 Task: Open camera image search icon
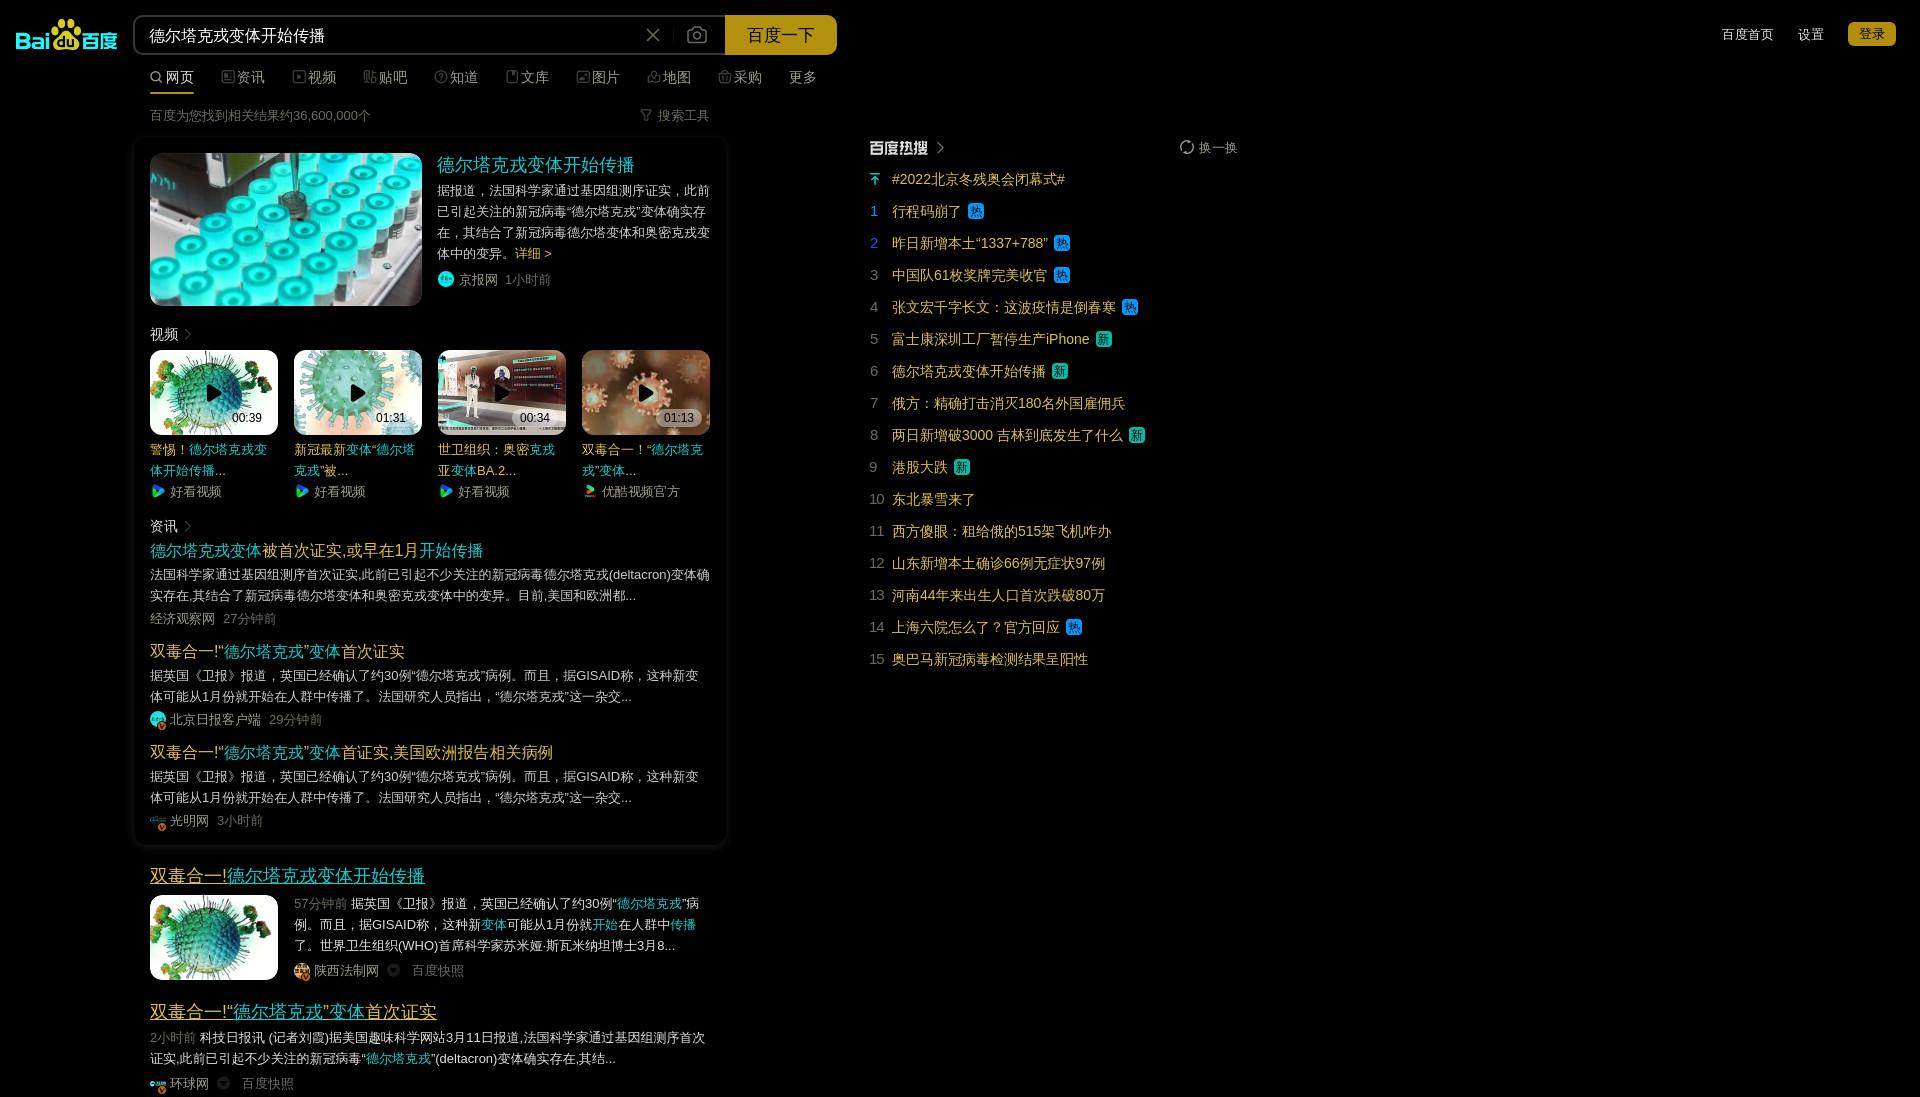pyautogui.click(x=697, y=35)
